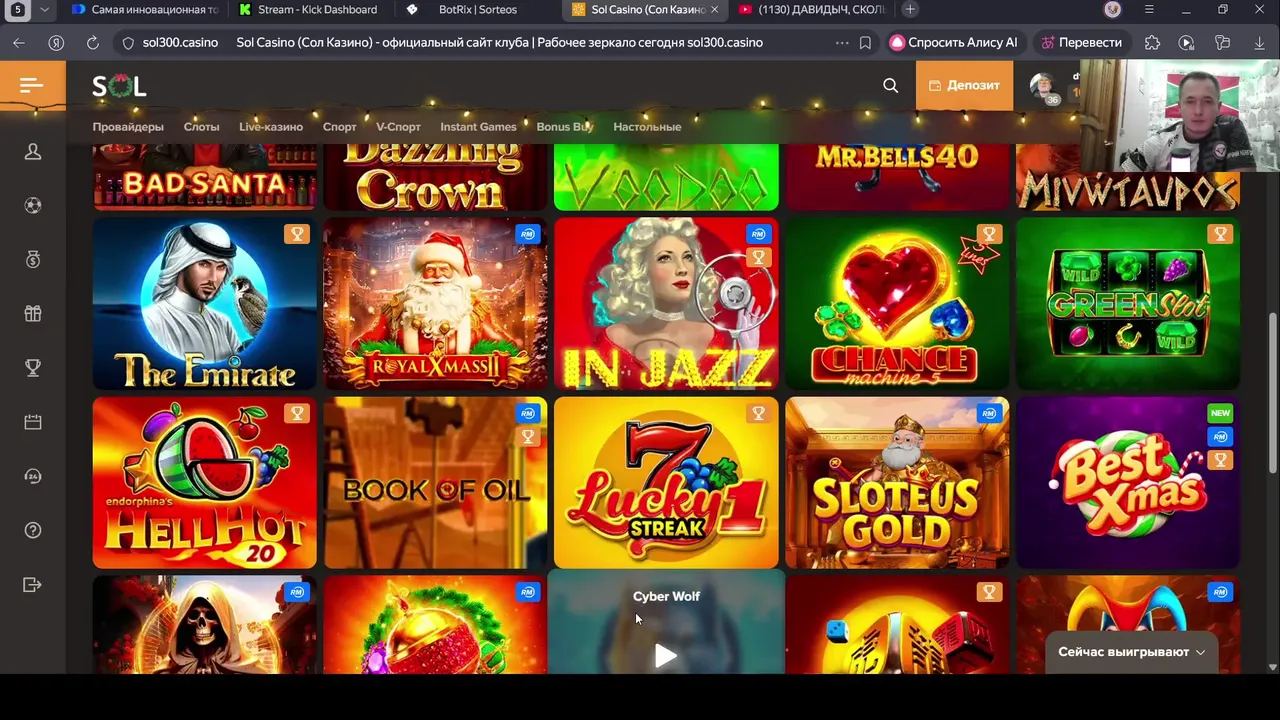The image size is (1280, 720).
Task: Click the trophy badge on Lucky Streak 1
Action: tap(758, 413)
